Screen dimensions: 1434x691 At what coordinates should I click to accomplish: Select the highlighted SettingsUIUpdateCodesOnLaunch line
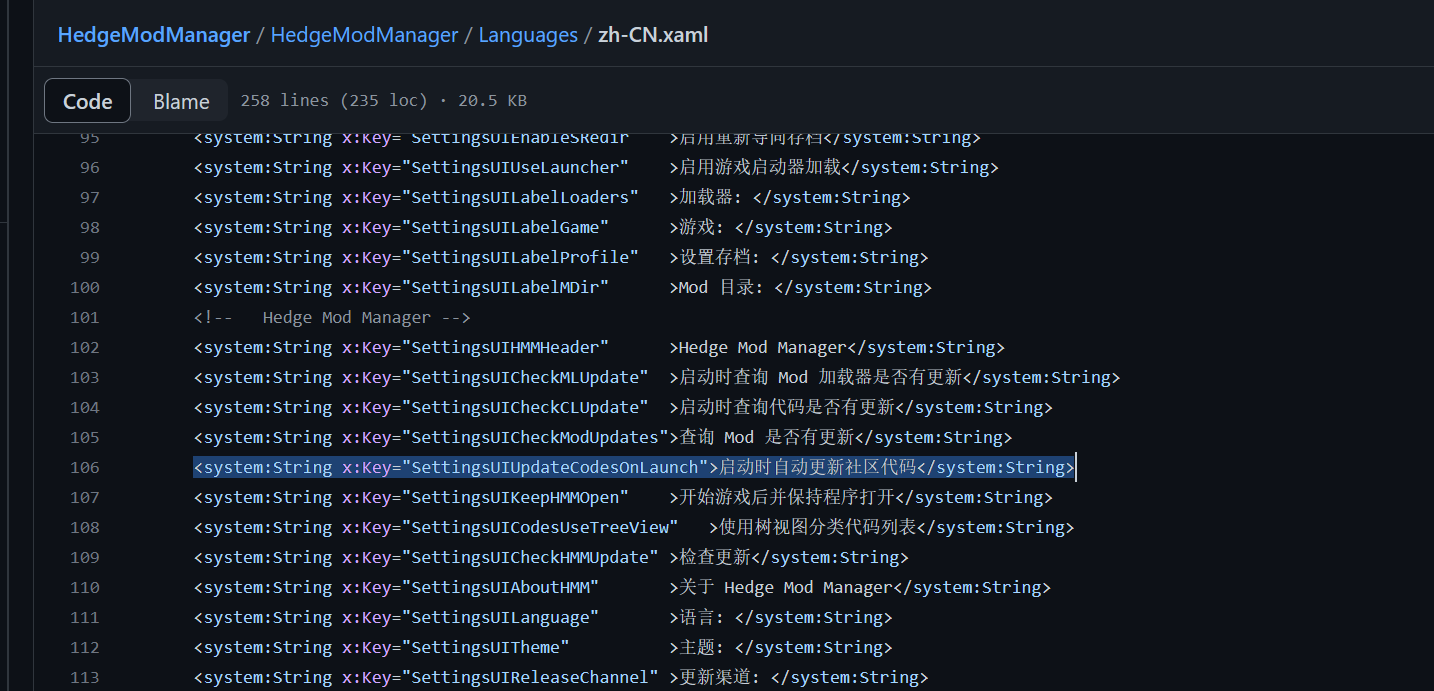coord(633,467)
